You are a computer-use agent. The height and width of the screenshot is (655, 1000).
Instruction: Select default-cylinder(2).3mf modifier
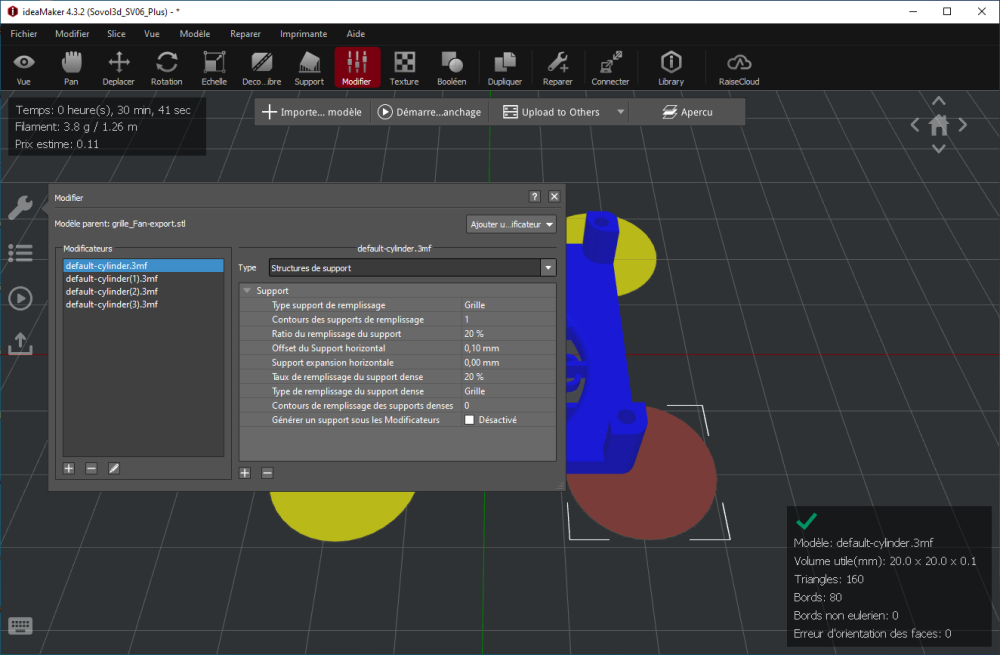143,291
